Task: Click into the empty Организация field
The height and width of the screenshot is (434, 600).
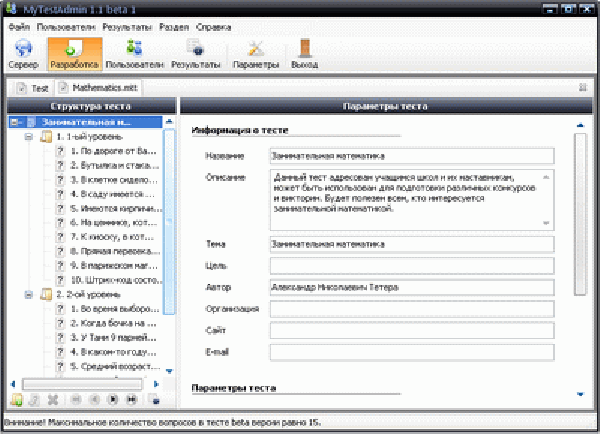Action: point(412,309)
